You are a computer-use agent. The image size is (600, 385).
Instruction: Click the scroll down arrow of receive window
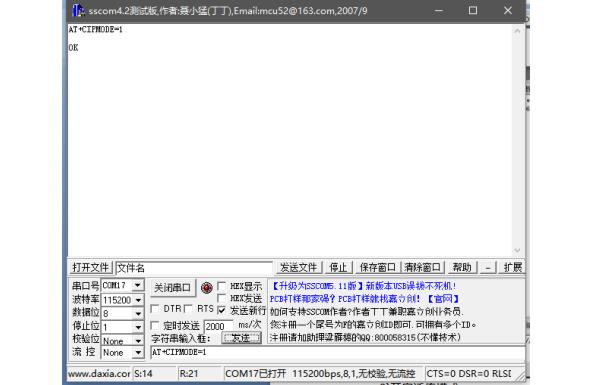pyautogui.click(x=517, y=250)
